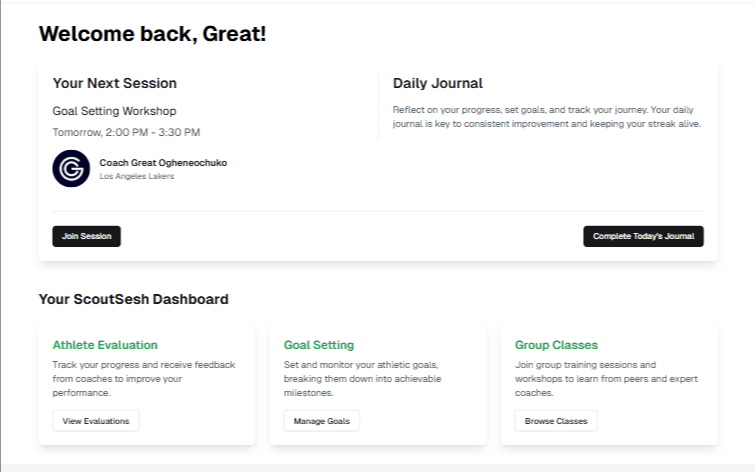Click Coach Great's circular avatar logo

(71, 168)
